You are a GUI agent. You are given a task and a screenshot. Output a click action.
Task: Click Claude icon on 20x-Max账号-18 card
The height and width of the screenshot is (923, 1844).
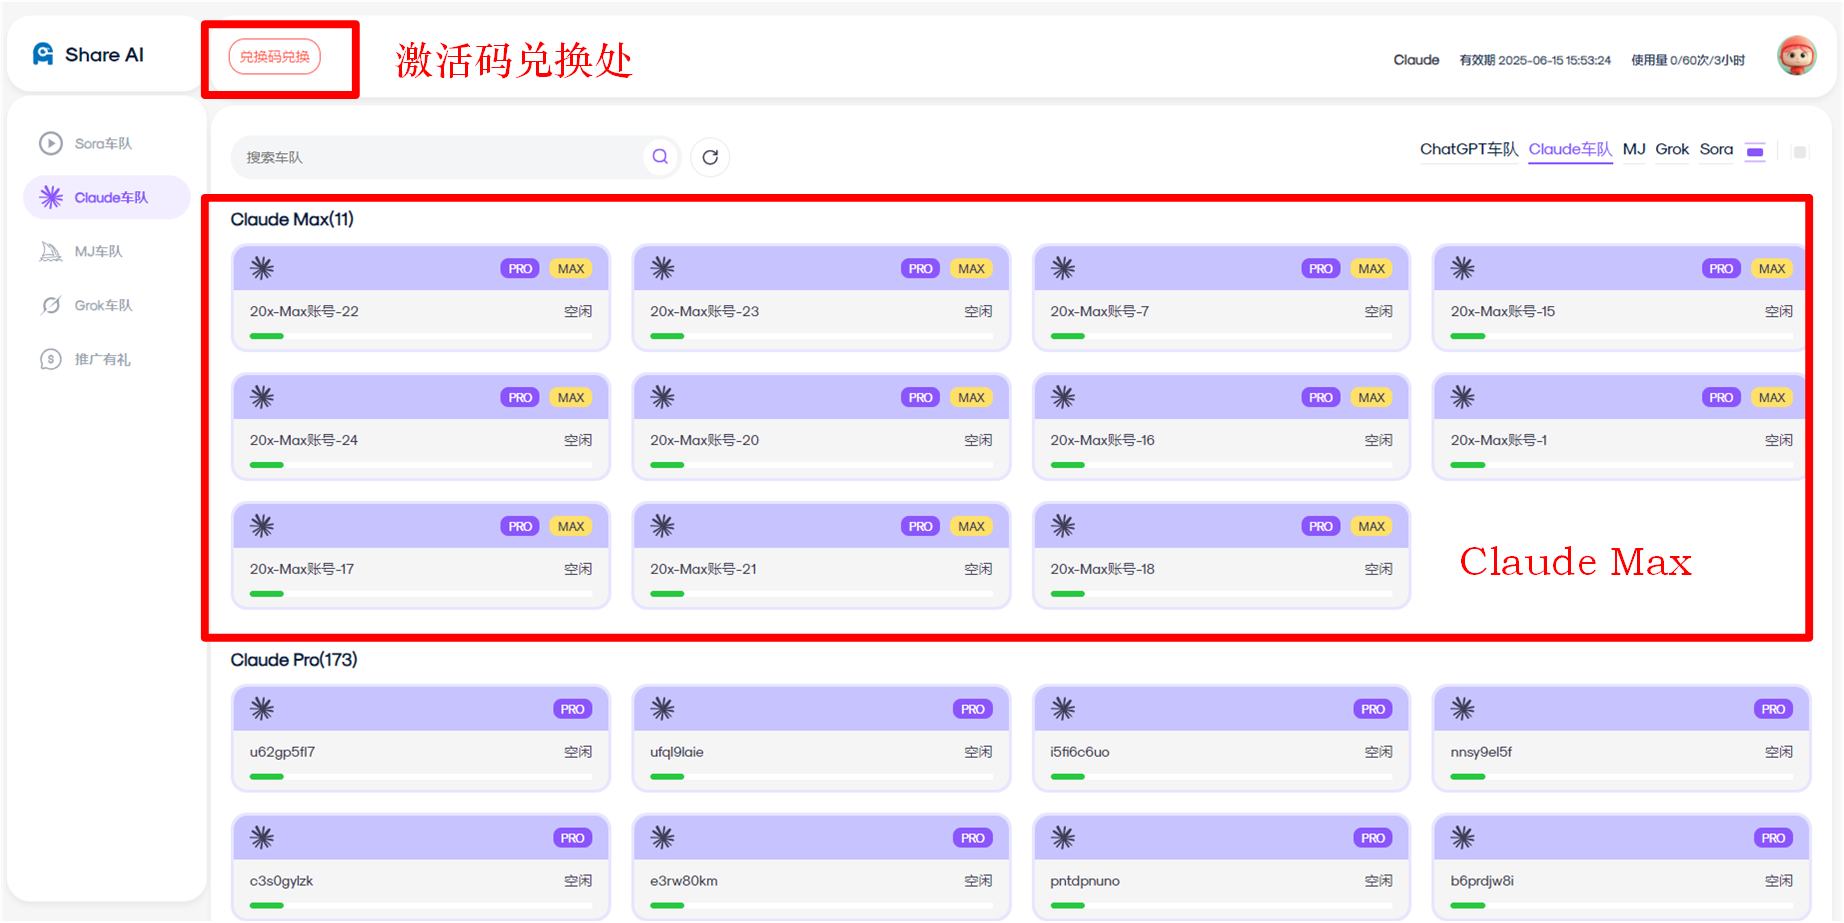(x=1063, y=526)
